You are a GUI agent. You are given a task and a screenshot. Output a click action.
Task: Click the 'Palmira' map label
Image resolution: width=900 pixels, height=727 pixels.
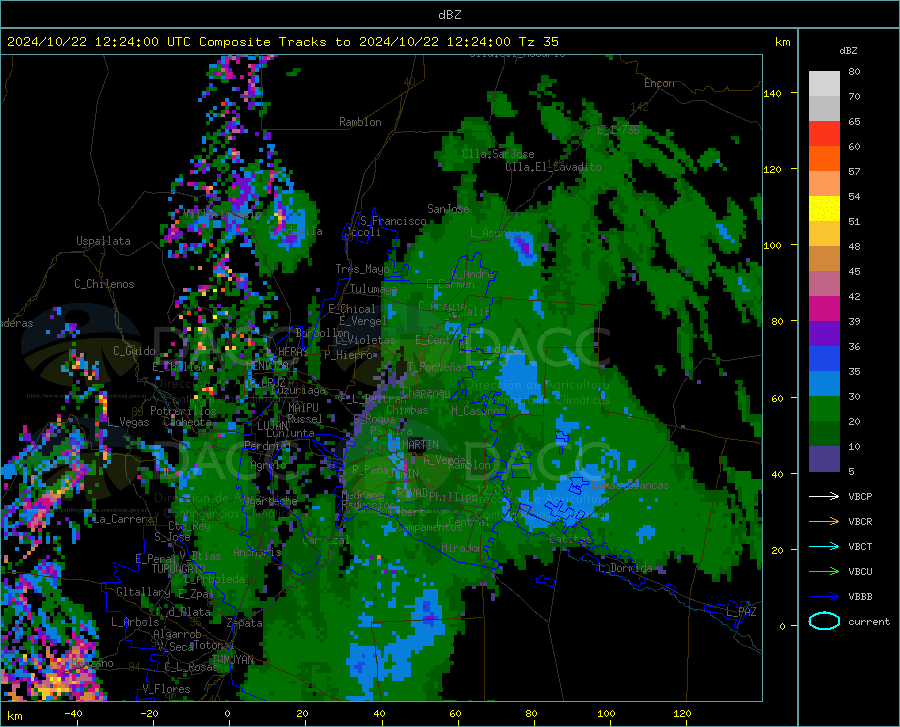point(391,430)
